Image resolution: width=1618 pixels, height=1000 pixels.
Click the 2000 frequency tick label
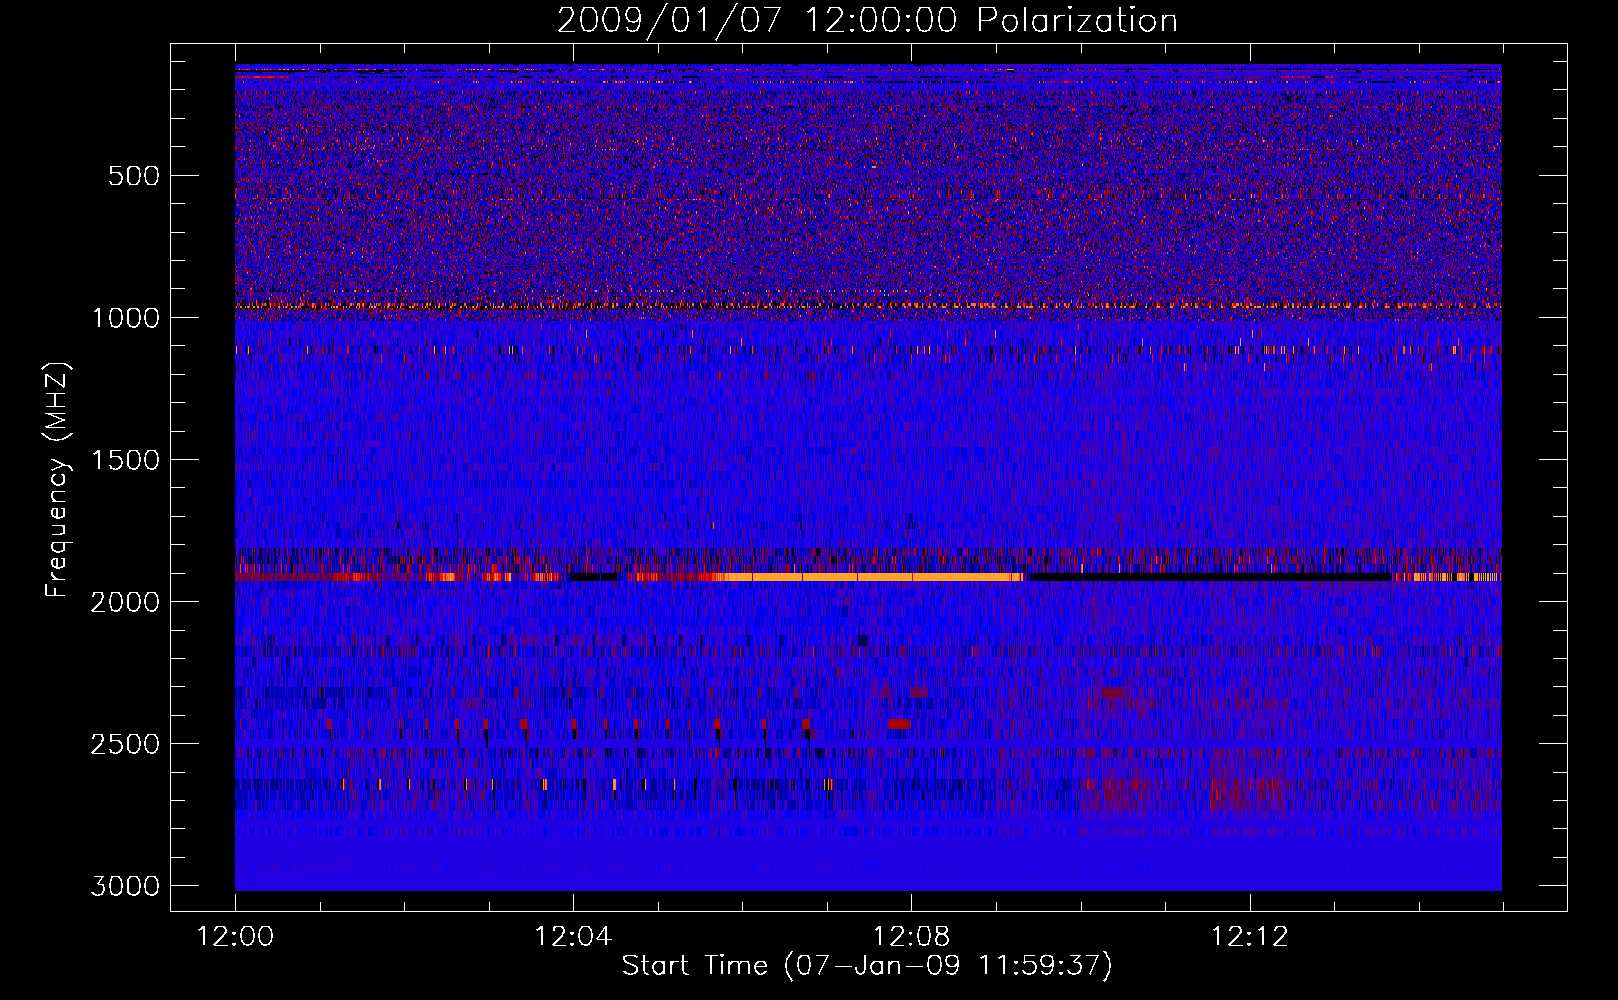[x=125, y=602]
